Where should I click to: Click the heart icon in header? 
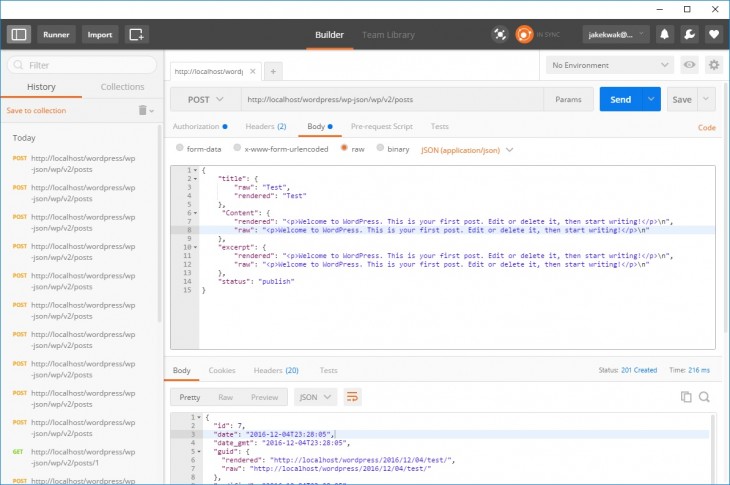pos(713,34)
